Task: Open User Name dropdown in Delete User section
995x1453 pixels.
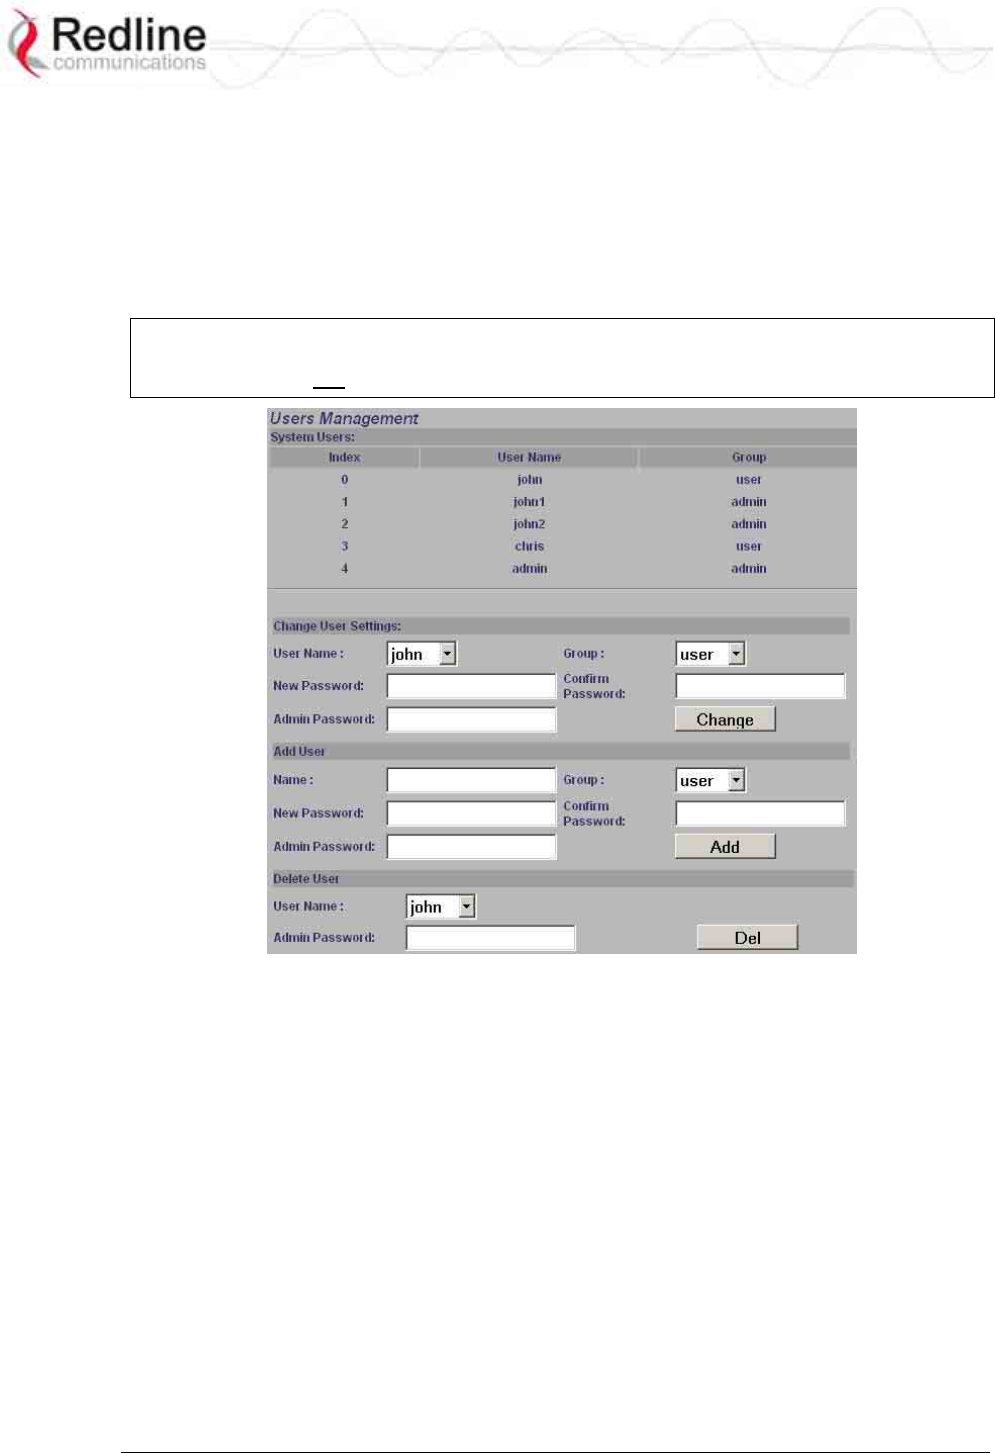Action: pyautogui.click(x=441, y=907)
